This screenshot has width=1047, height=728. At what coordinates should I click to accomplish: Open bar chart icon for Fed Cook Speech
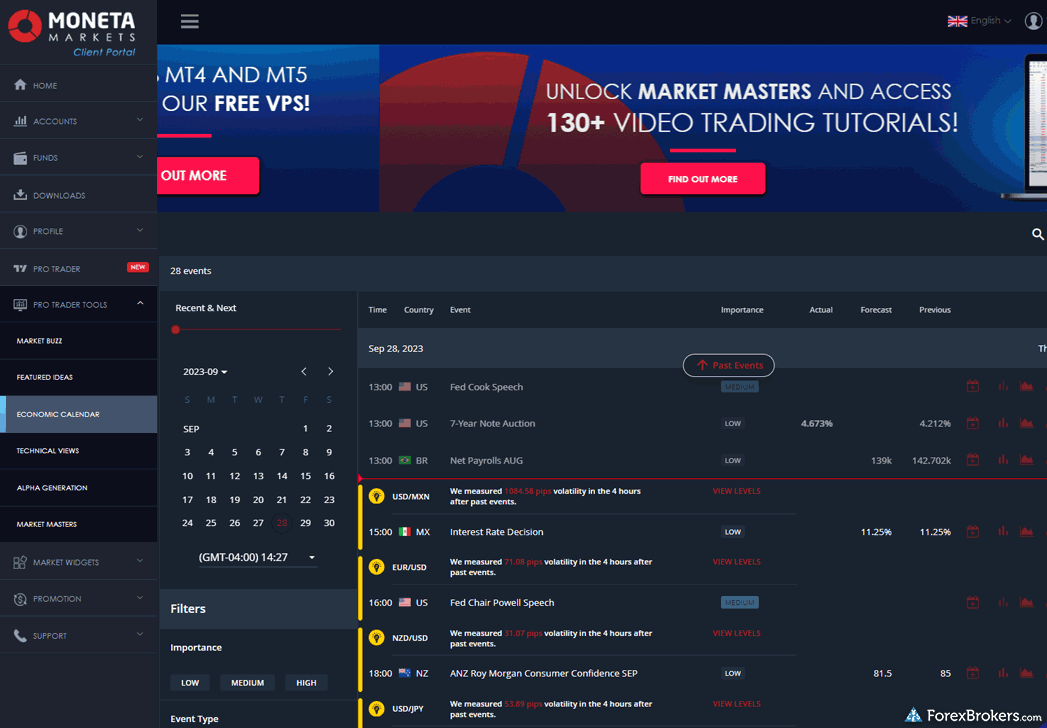tap(1003, 386)
